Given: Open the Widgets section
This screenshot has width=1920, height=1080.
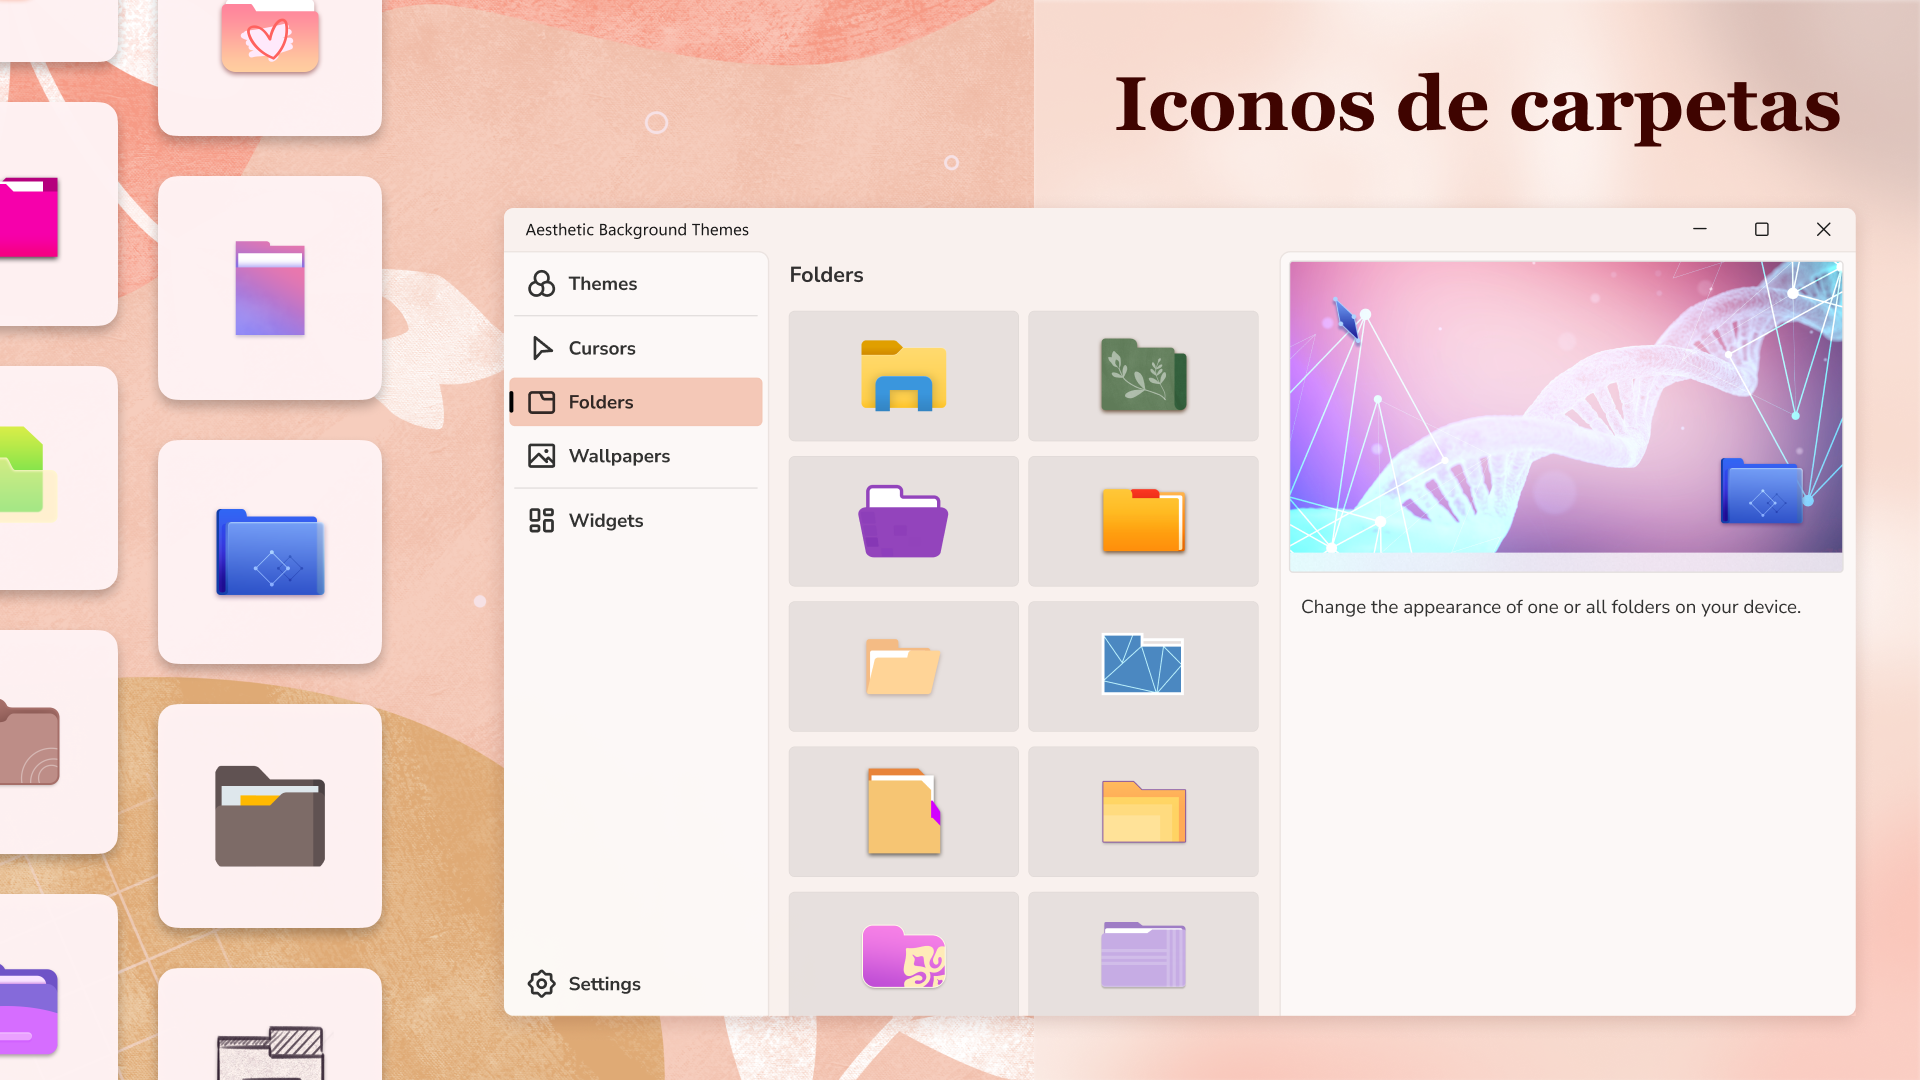Looking at the screenshot, I should (x=636, y=521).
